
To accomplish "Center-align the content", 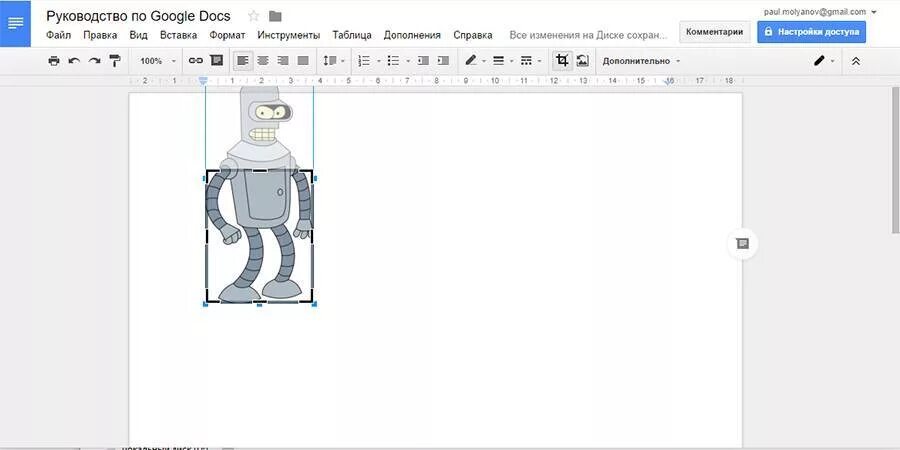I will [263, 61].
